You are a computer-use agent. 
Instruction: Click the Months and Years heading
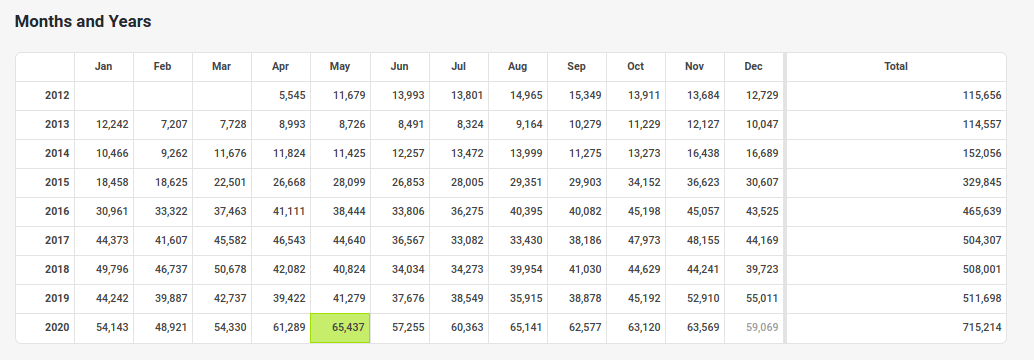point(83,22)
